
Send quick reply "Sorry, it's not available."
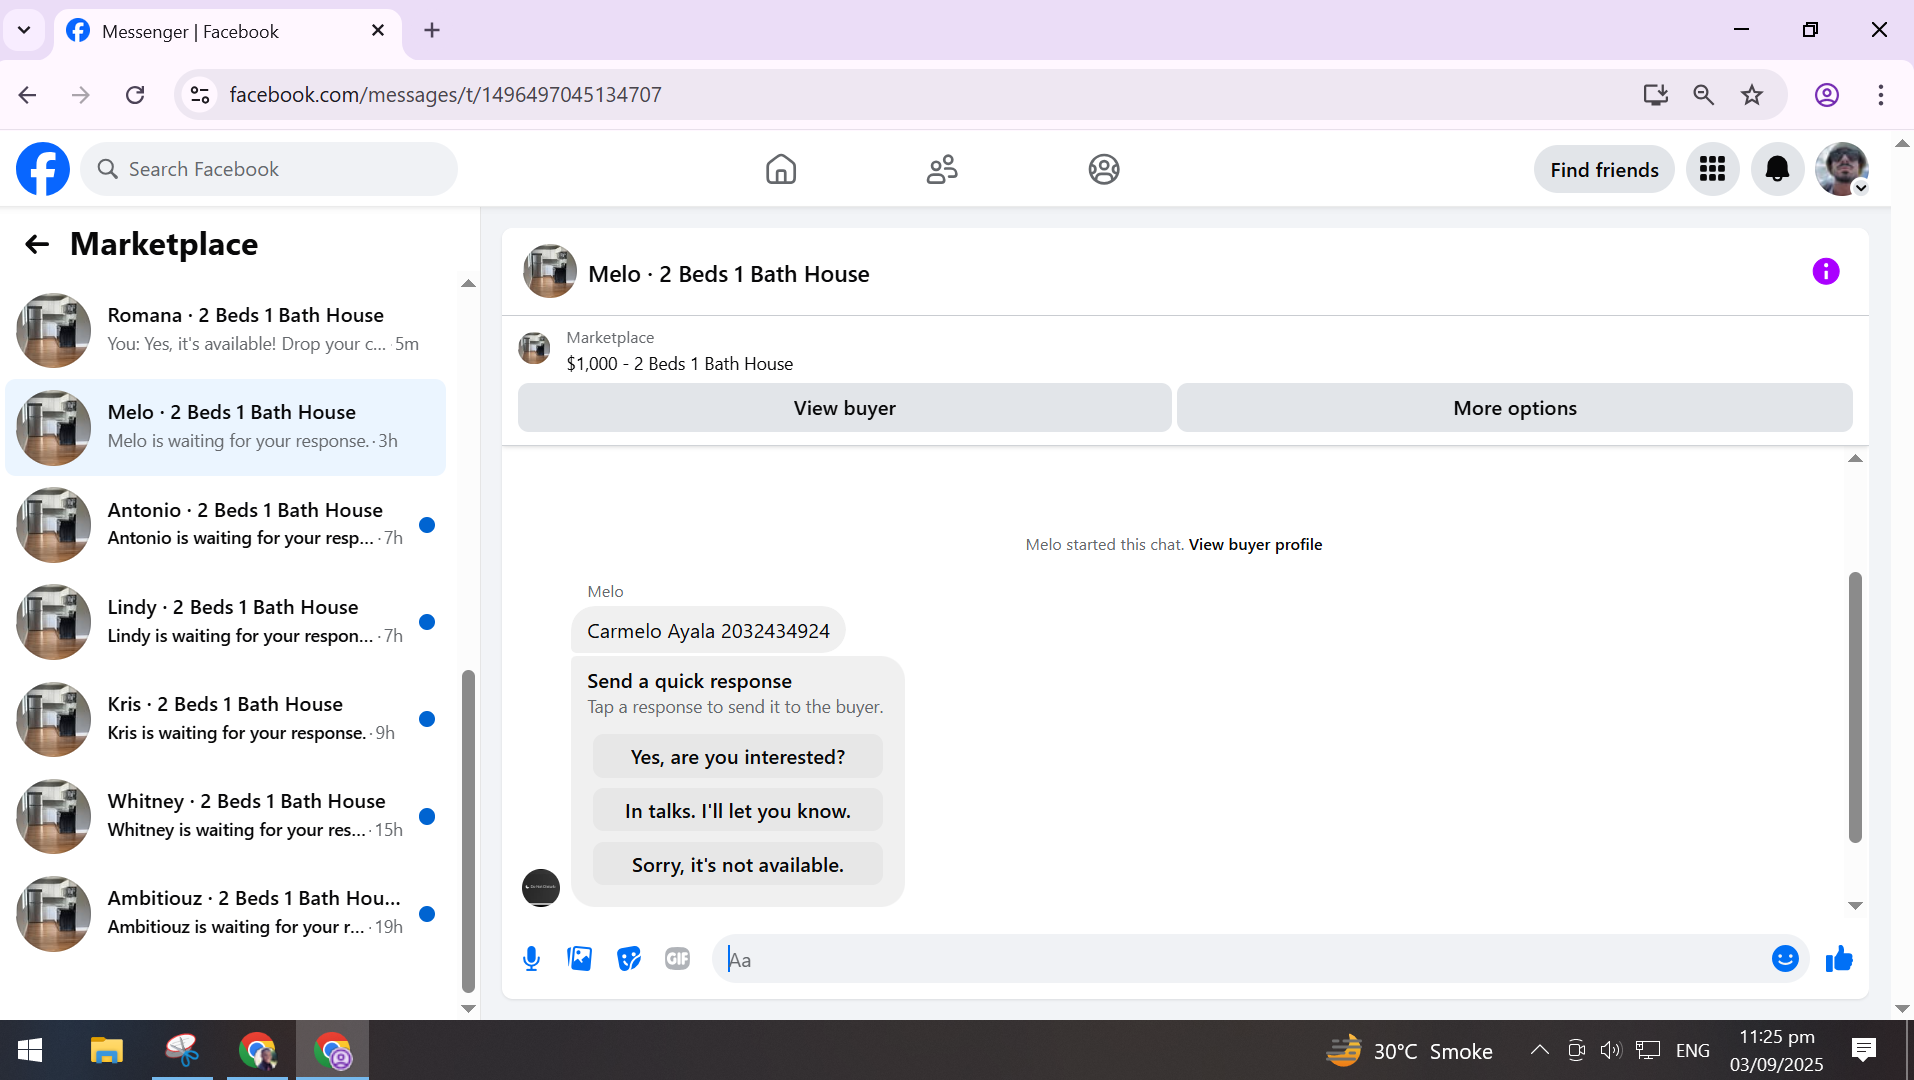738,865
